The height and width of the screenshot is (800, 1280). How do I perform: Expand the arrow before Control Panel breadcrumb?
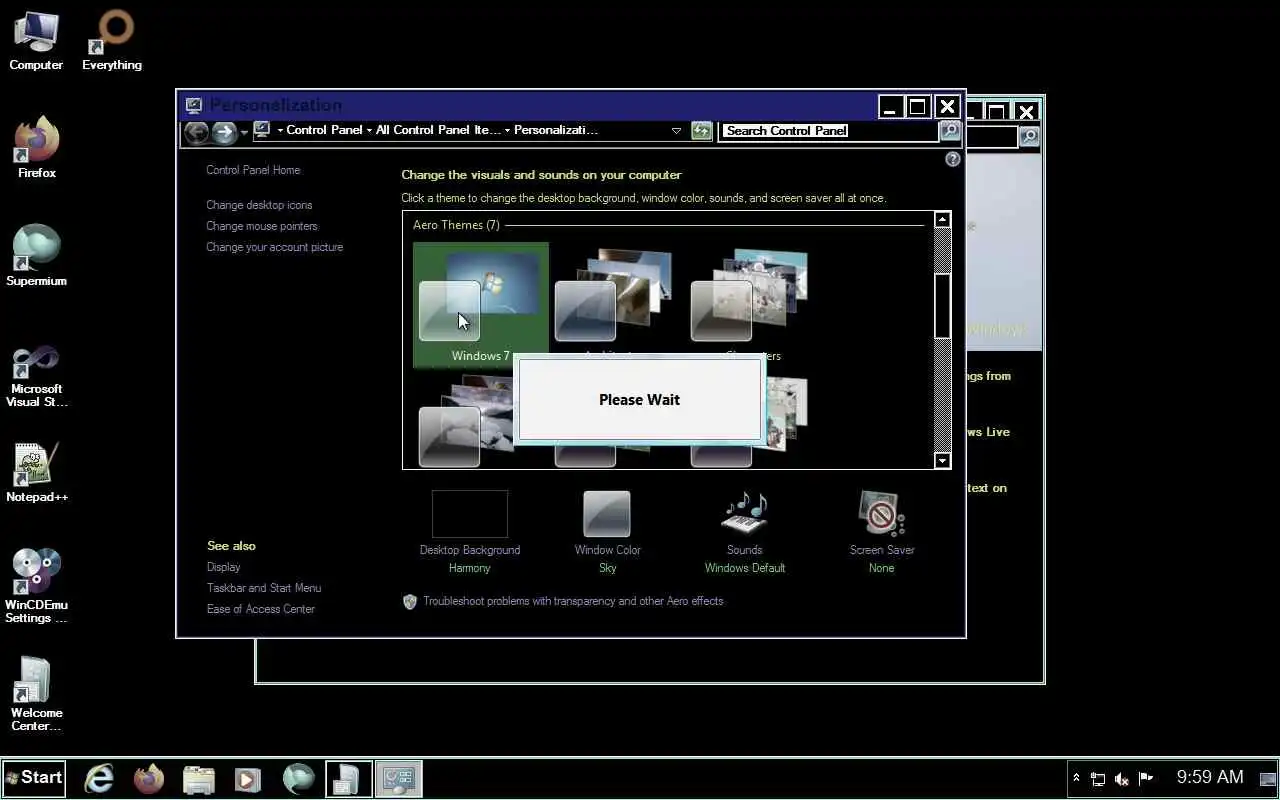280,131
